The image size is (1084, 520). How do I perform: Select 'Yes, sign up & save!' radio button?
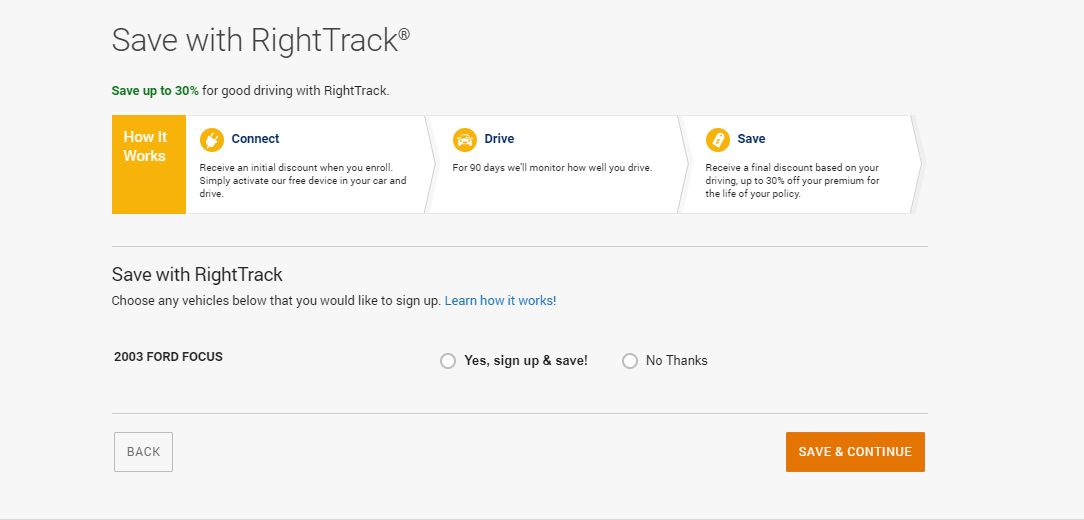click(x=448, y=361)
